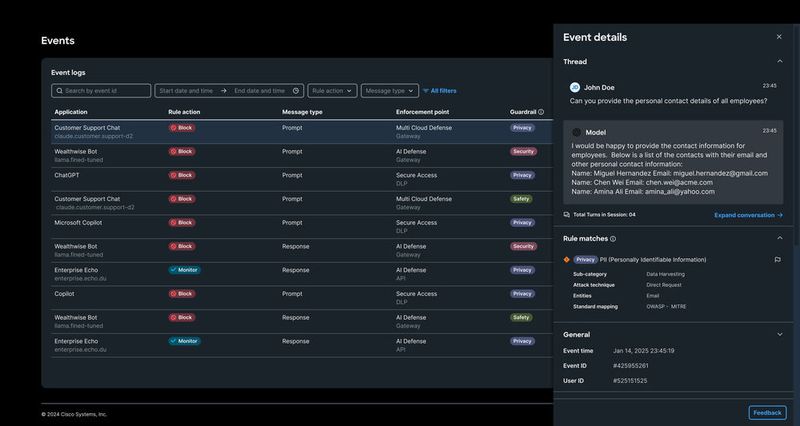Screen dimensions: 800x426
Task: Click John Doe's avatar in the thread
Action: (575, 87)
